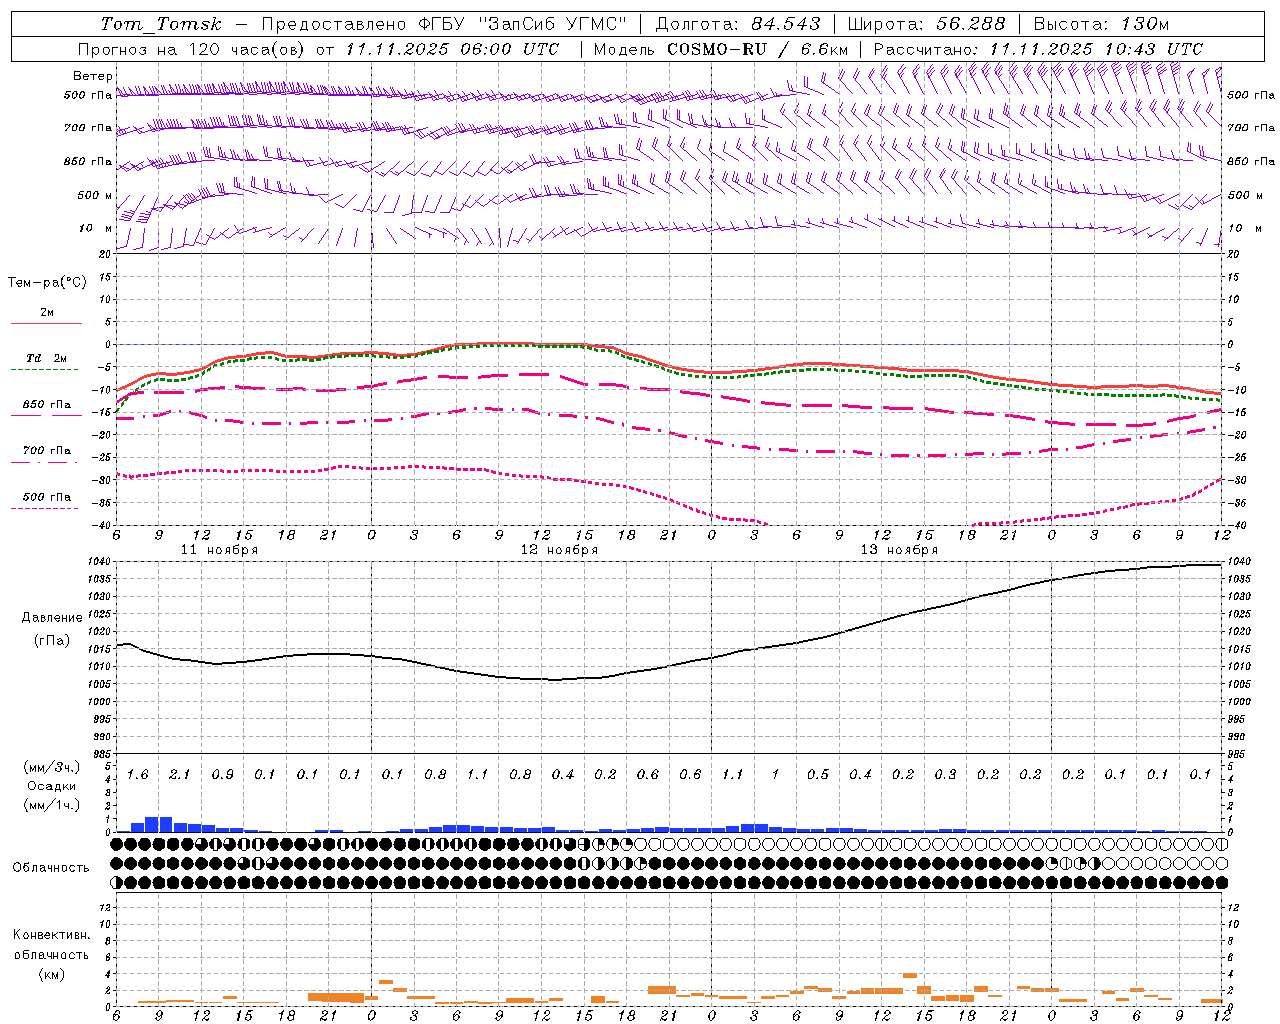Click the forecast start time 11.11.2025 06:00 UTC
Viewport: 1280px width, 1024px height.
452,49
